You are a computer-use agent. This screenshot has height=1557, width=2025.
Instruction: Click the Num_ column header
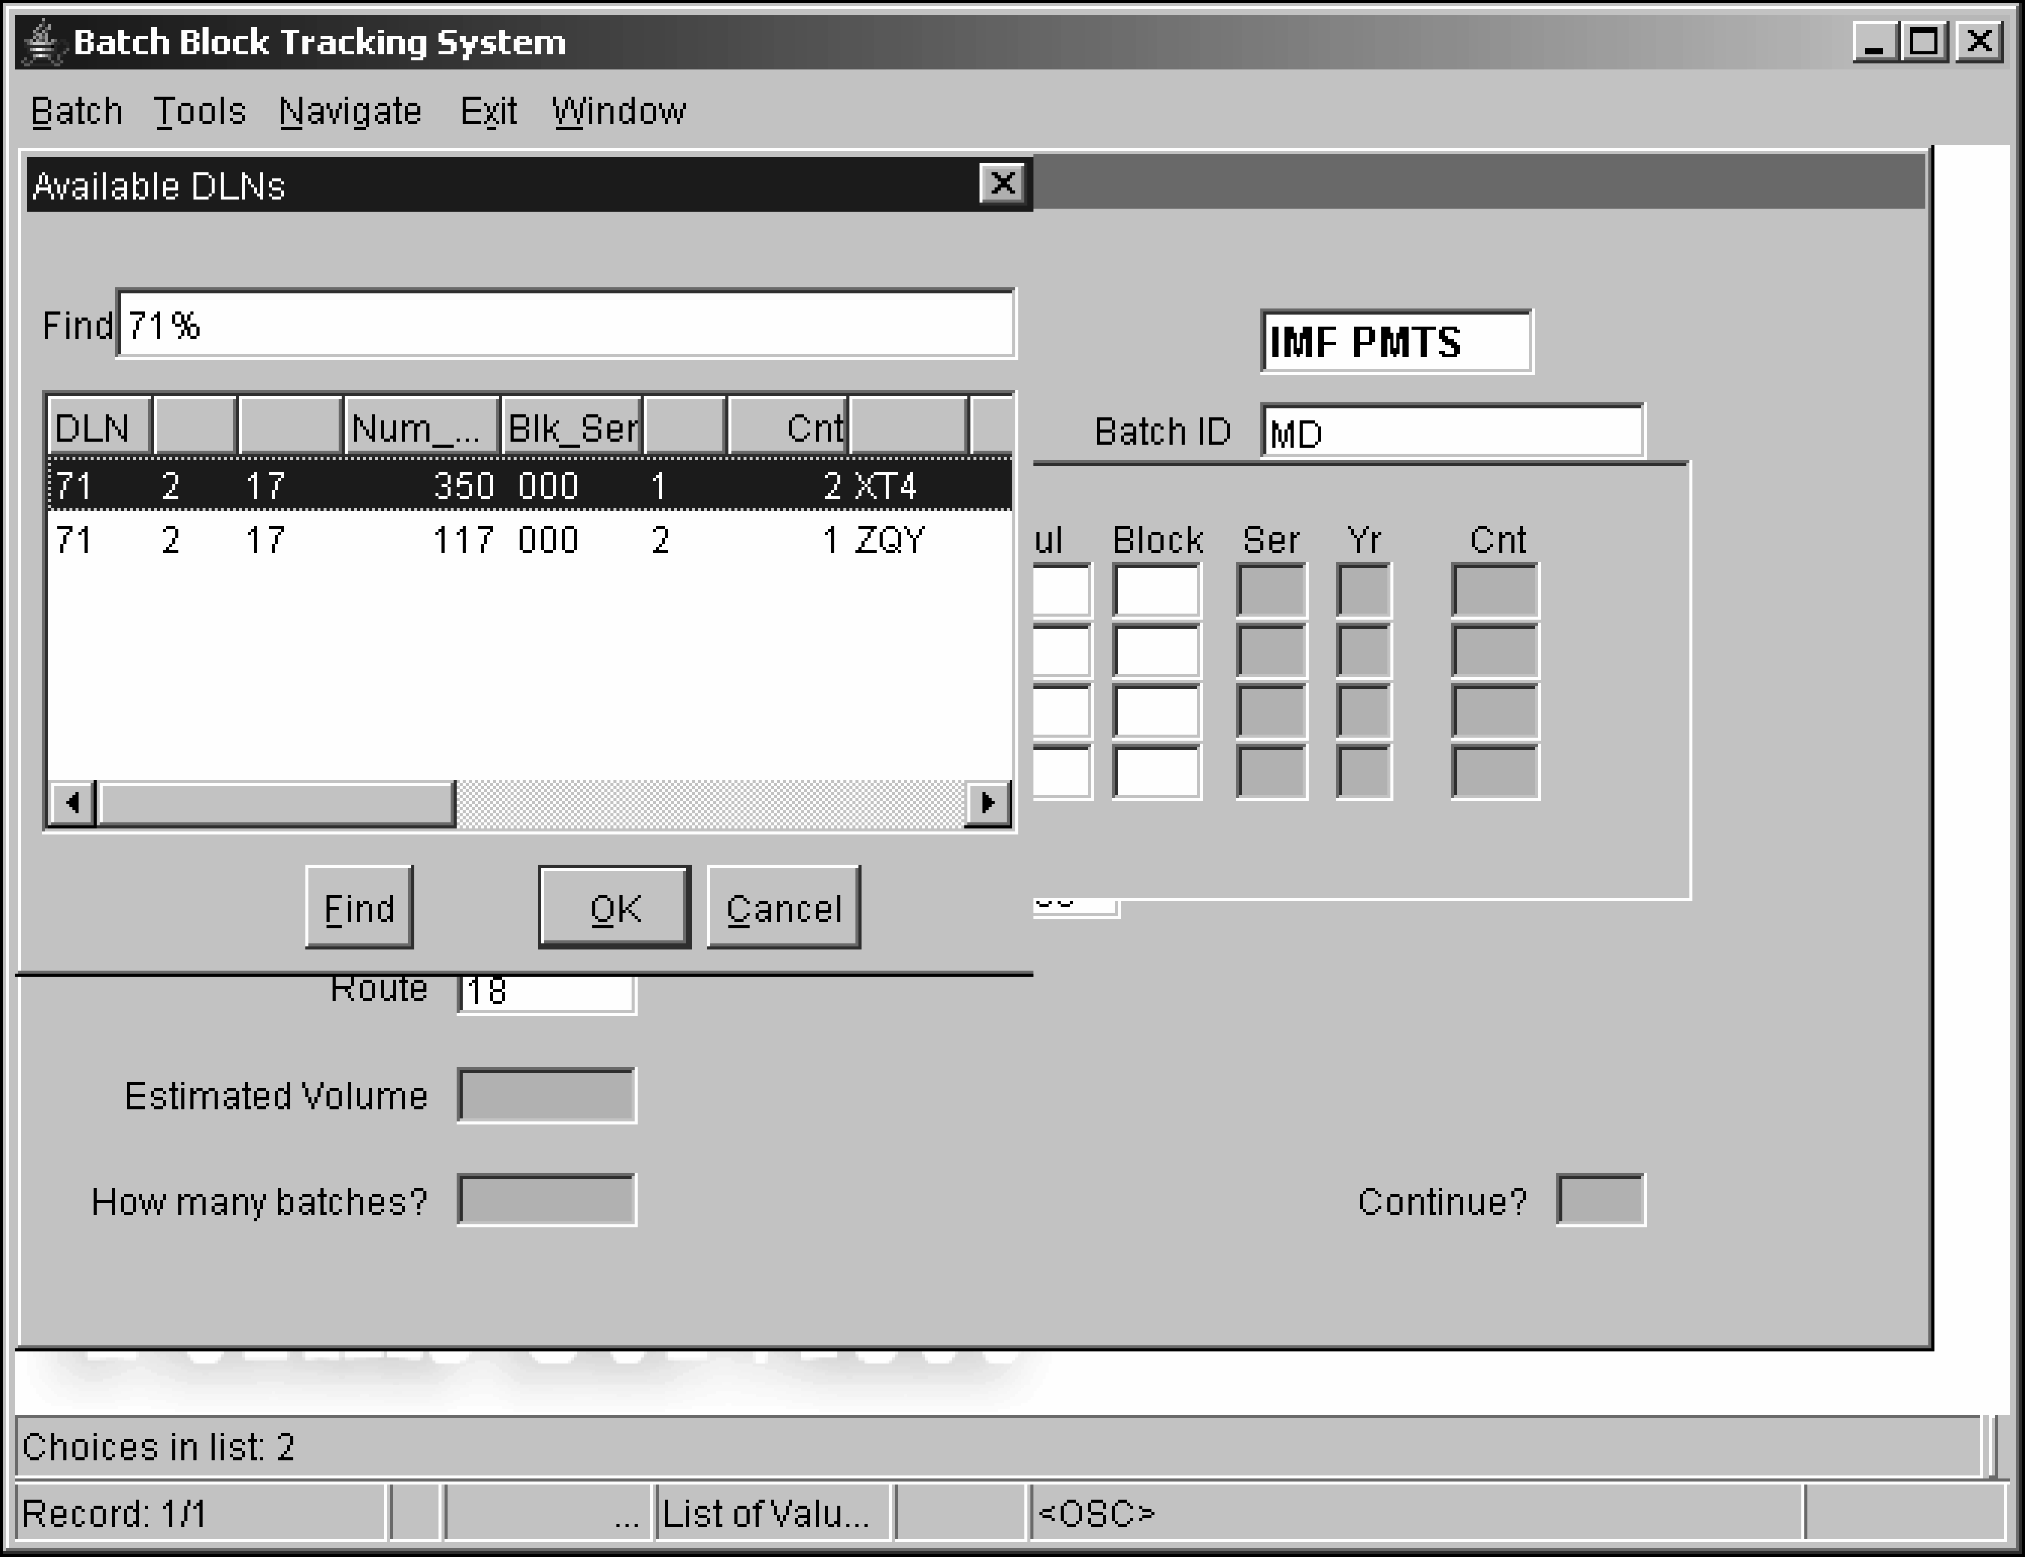(421, 428)
